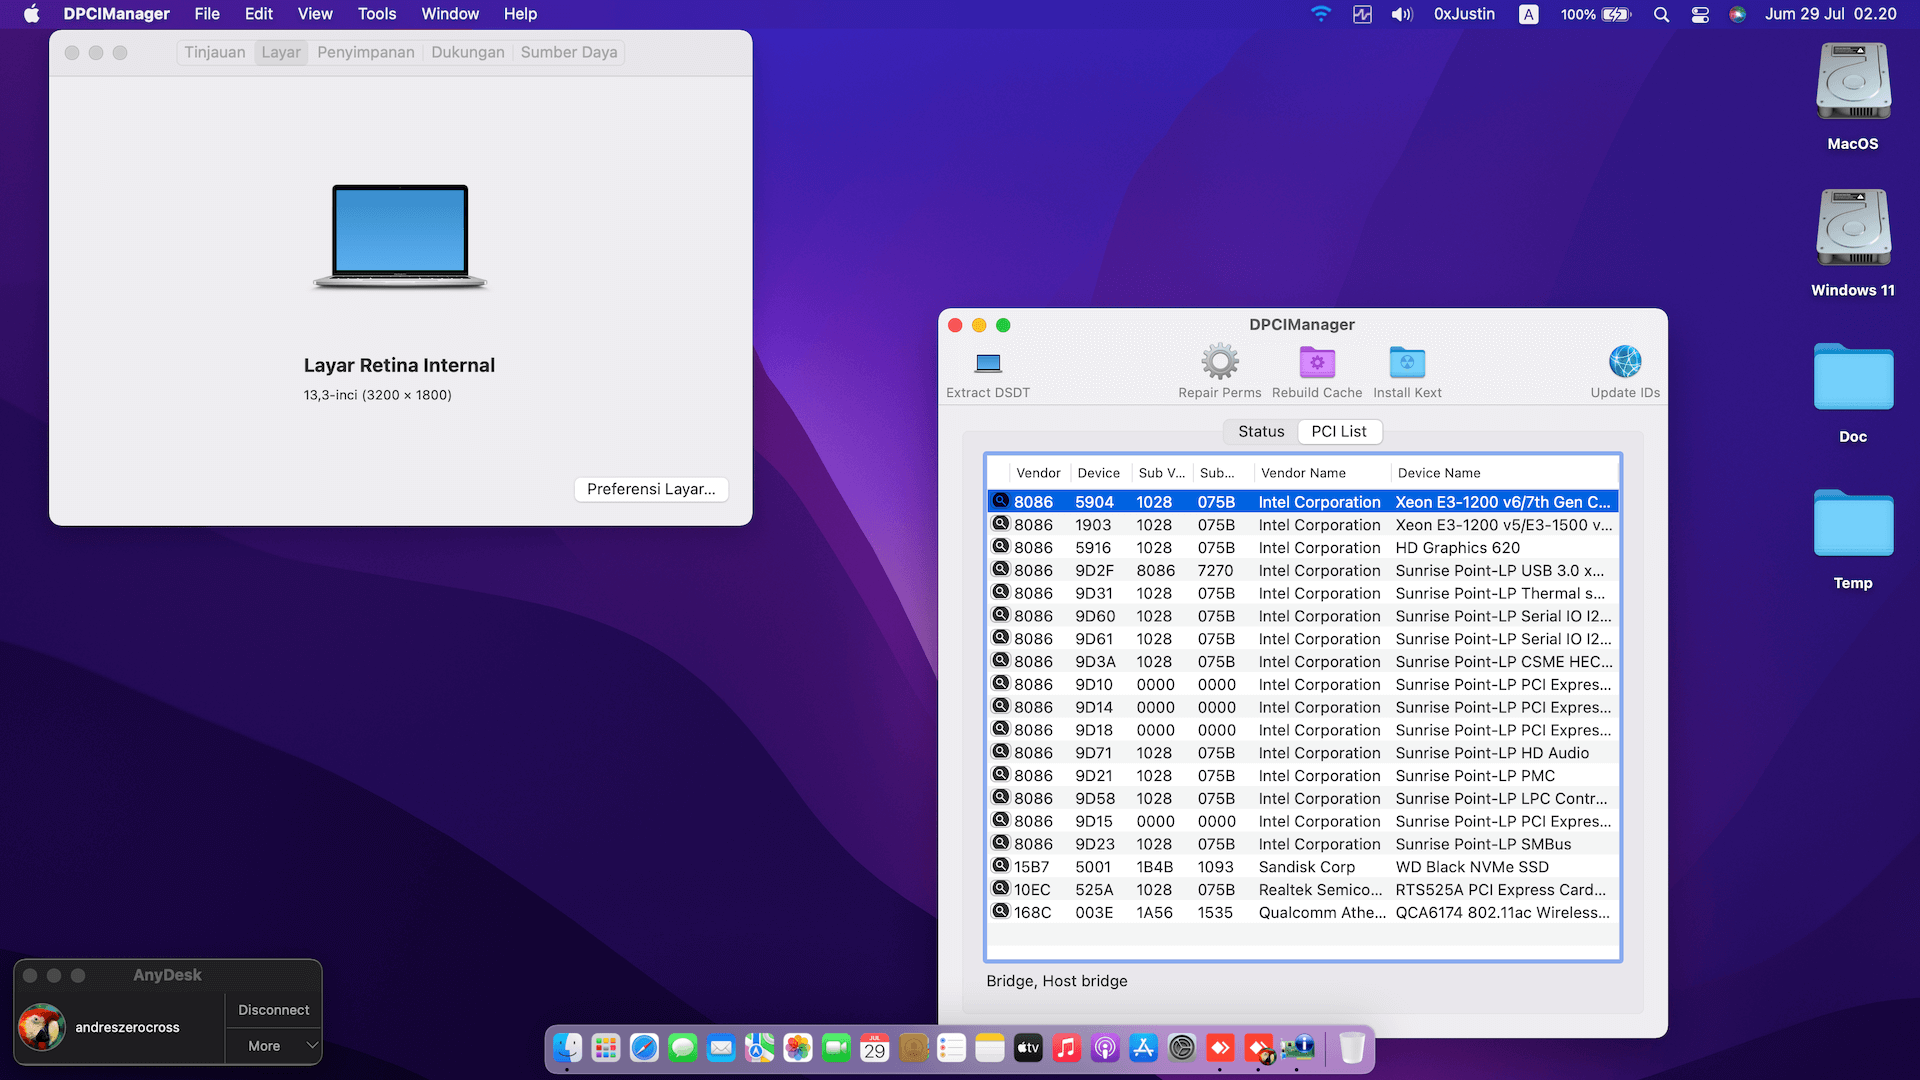
Task: Open Reminders from the Dock
Action: [x=952, y=1047]
